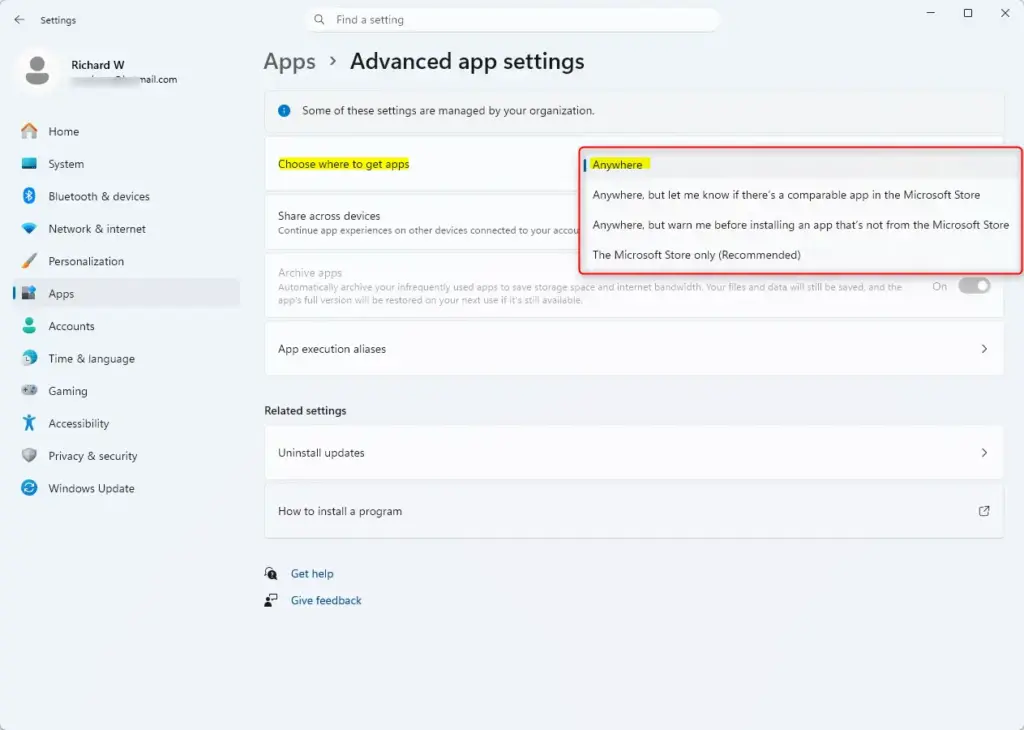This screenshot has width=1024, height=730.
Task: Select Apps in the sidebar
Action: [126, 293]
